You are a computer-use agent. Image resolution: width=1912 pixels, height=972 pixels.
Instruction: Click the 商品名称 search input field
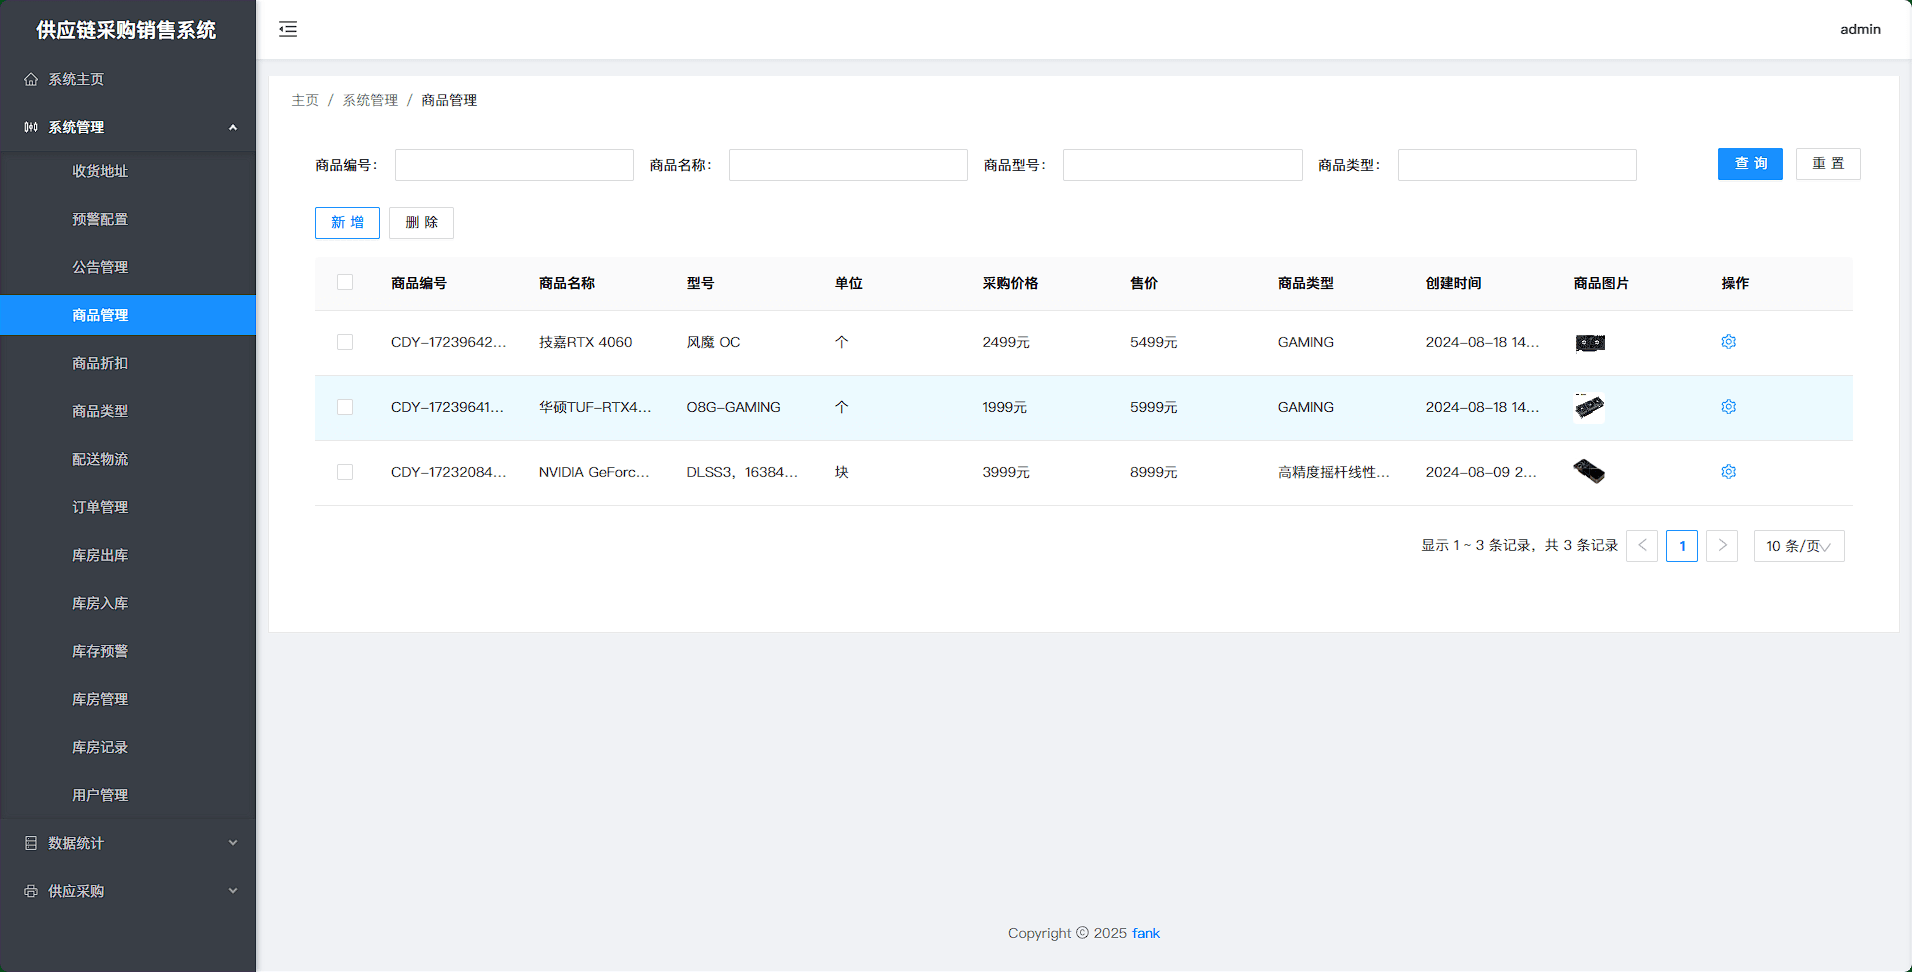click(847, 165)
